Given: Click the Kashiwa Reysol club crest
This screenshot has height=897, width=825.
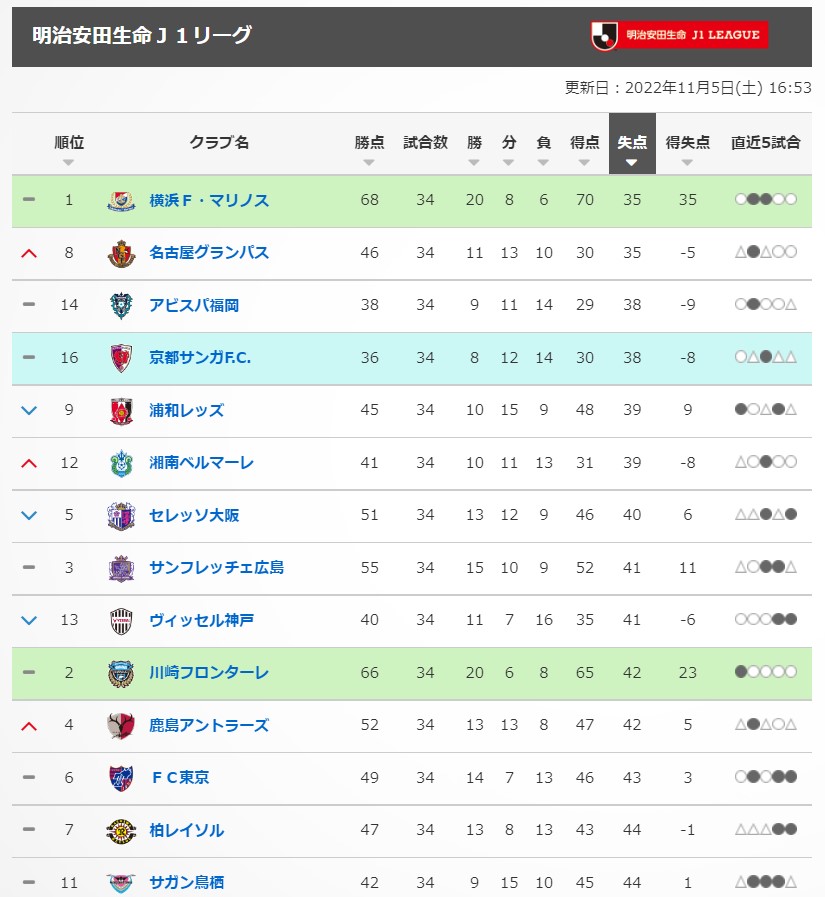Looking at the screenshot, I should click(x=121, y=831).
